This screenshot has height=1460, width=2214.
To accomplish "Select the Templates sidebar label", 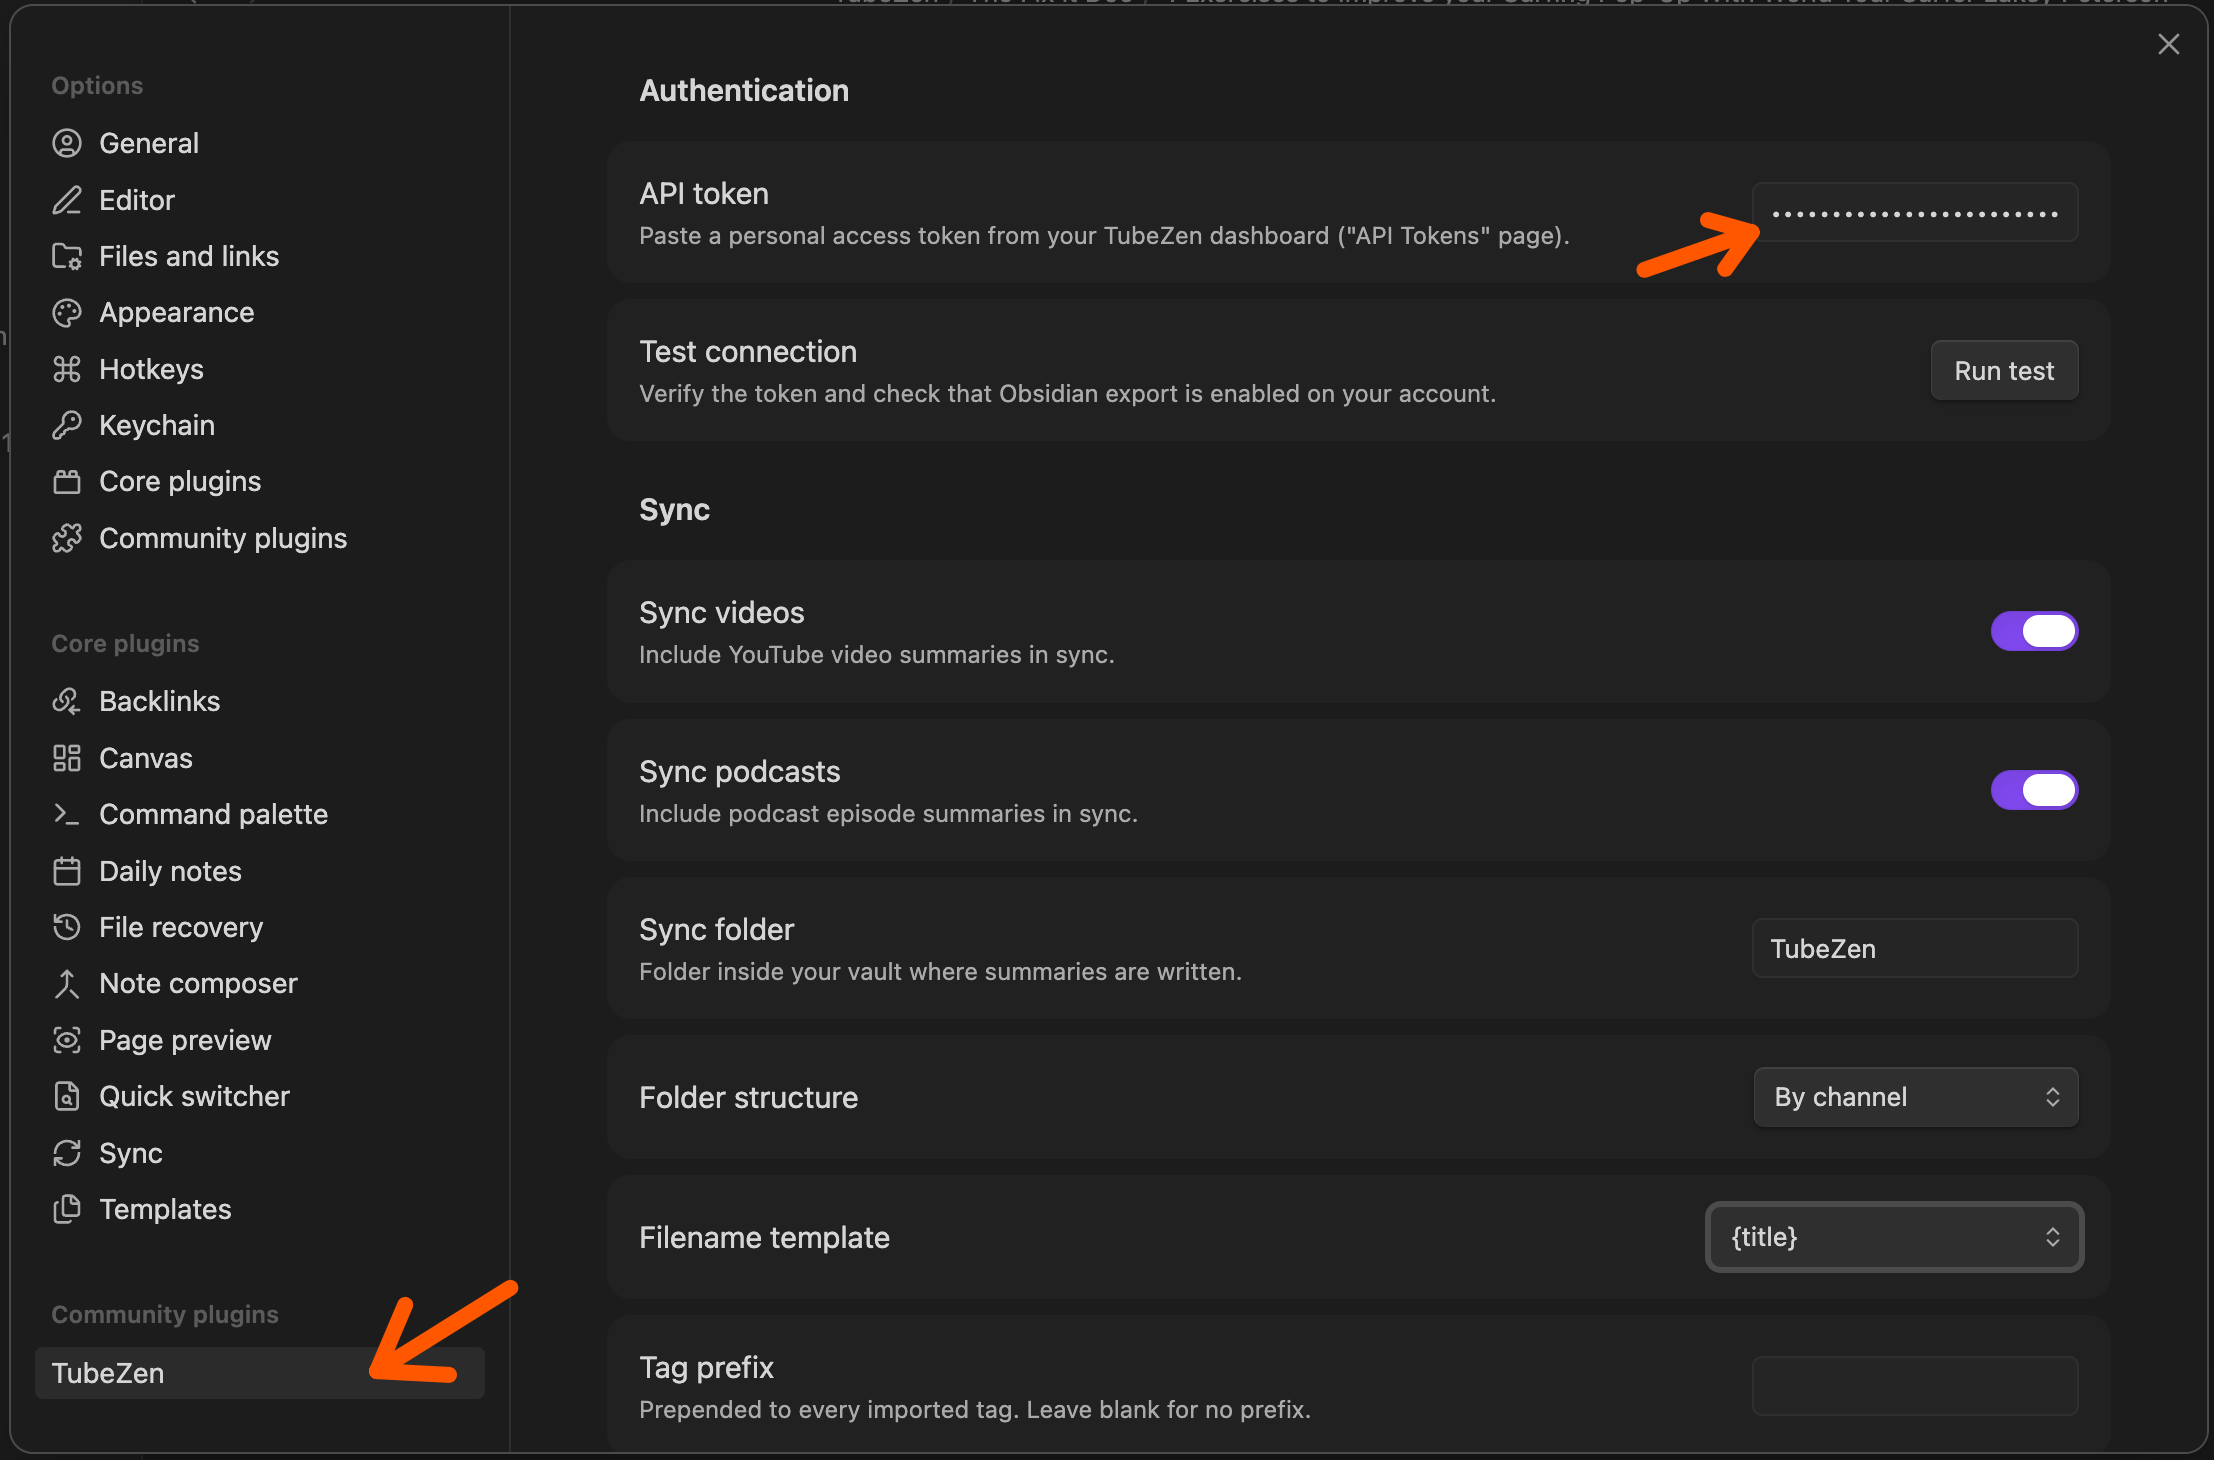I will click(x=165, y=1209).
